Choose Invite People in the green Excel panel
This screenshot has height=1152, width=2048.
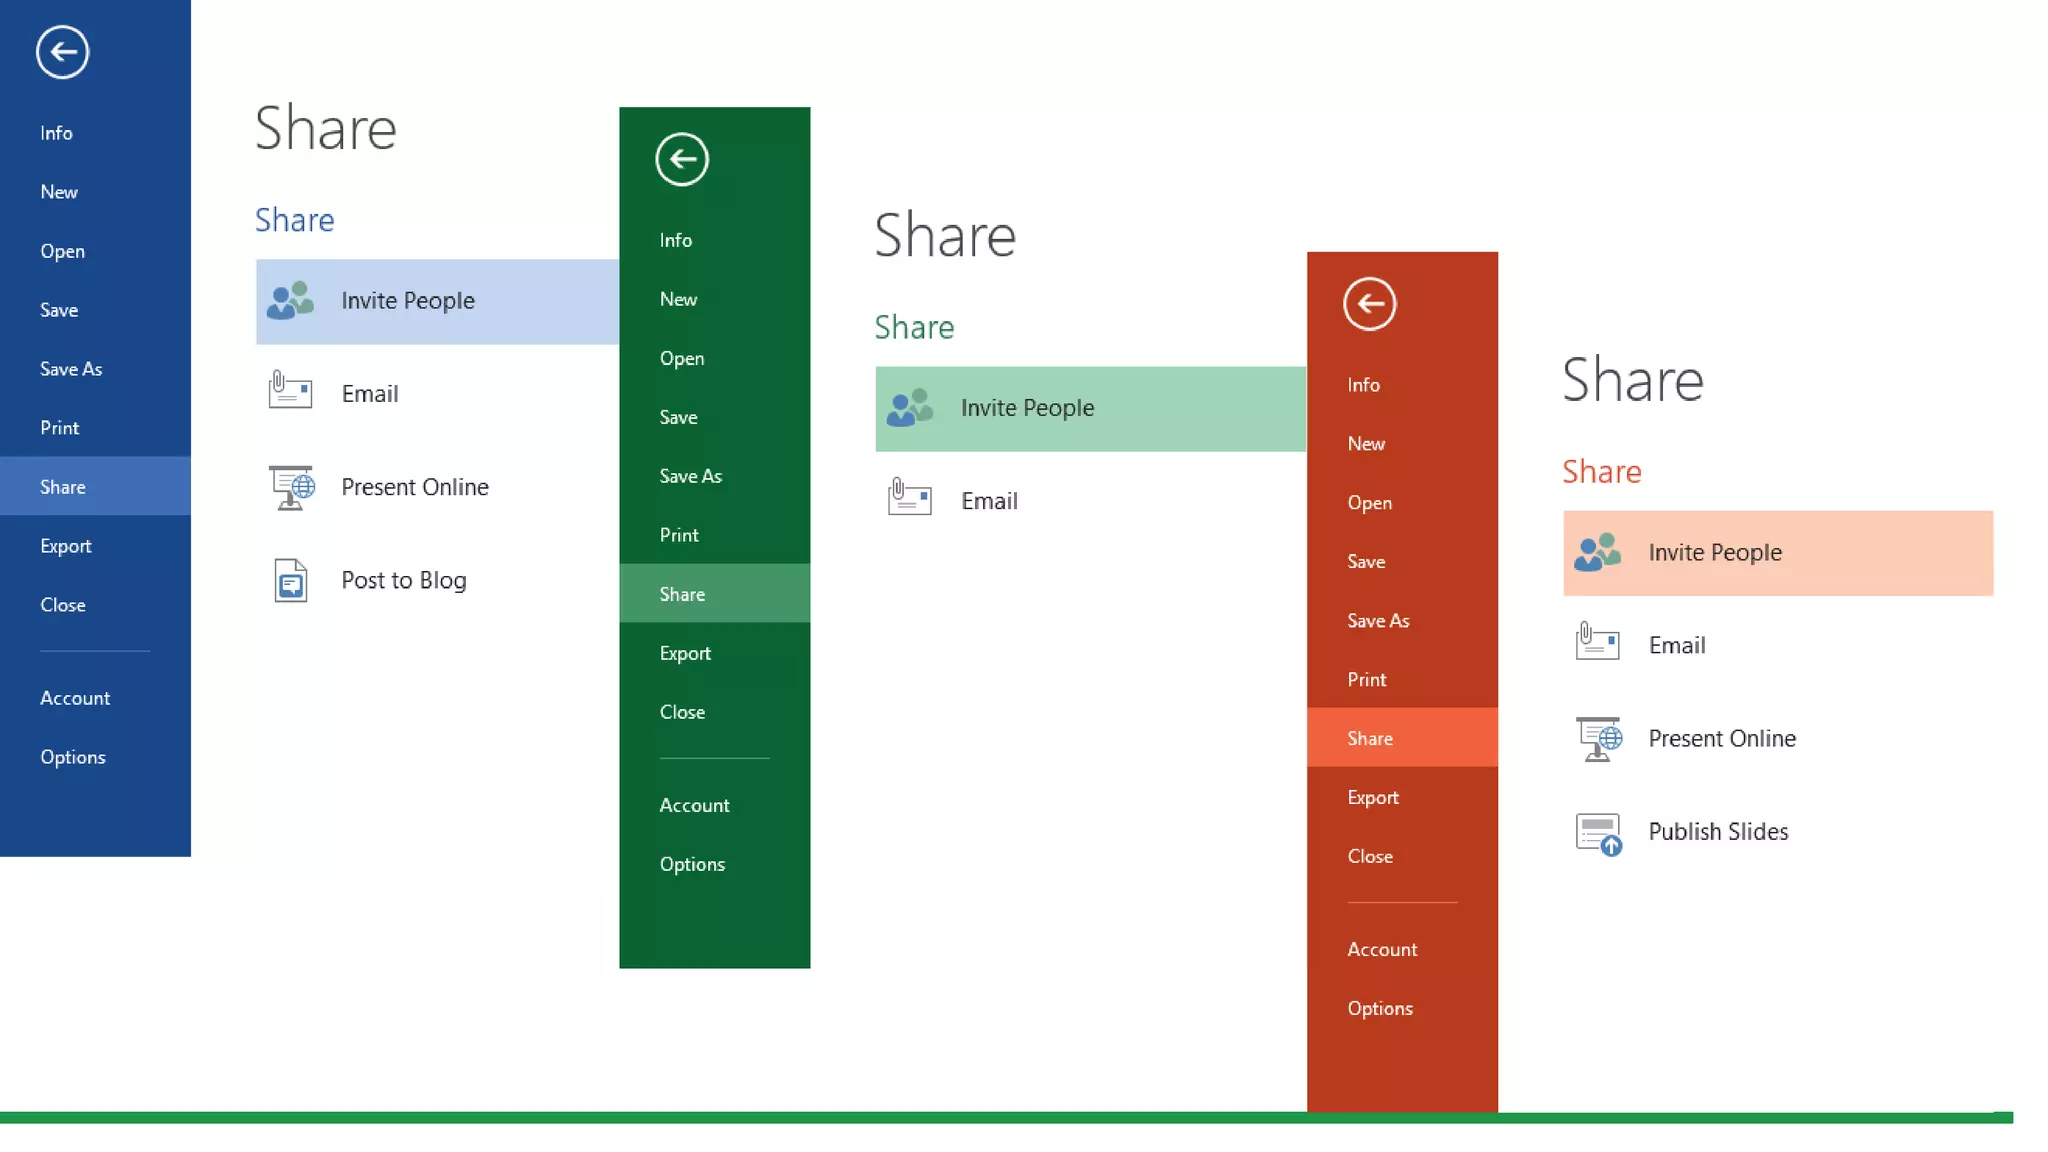tap(1027, 408)
